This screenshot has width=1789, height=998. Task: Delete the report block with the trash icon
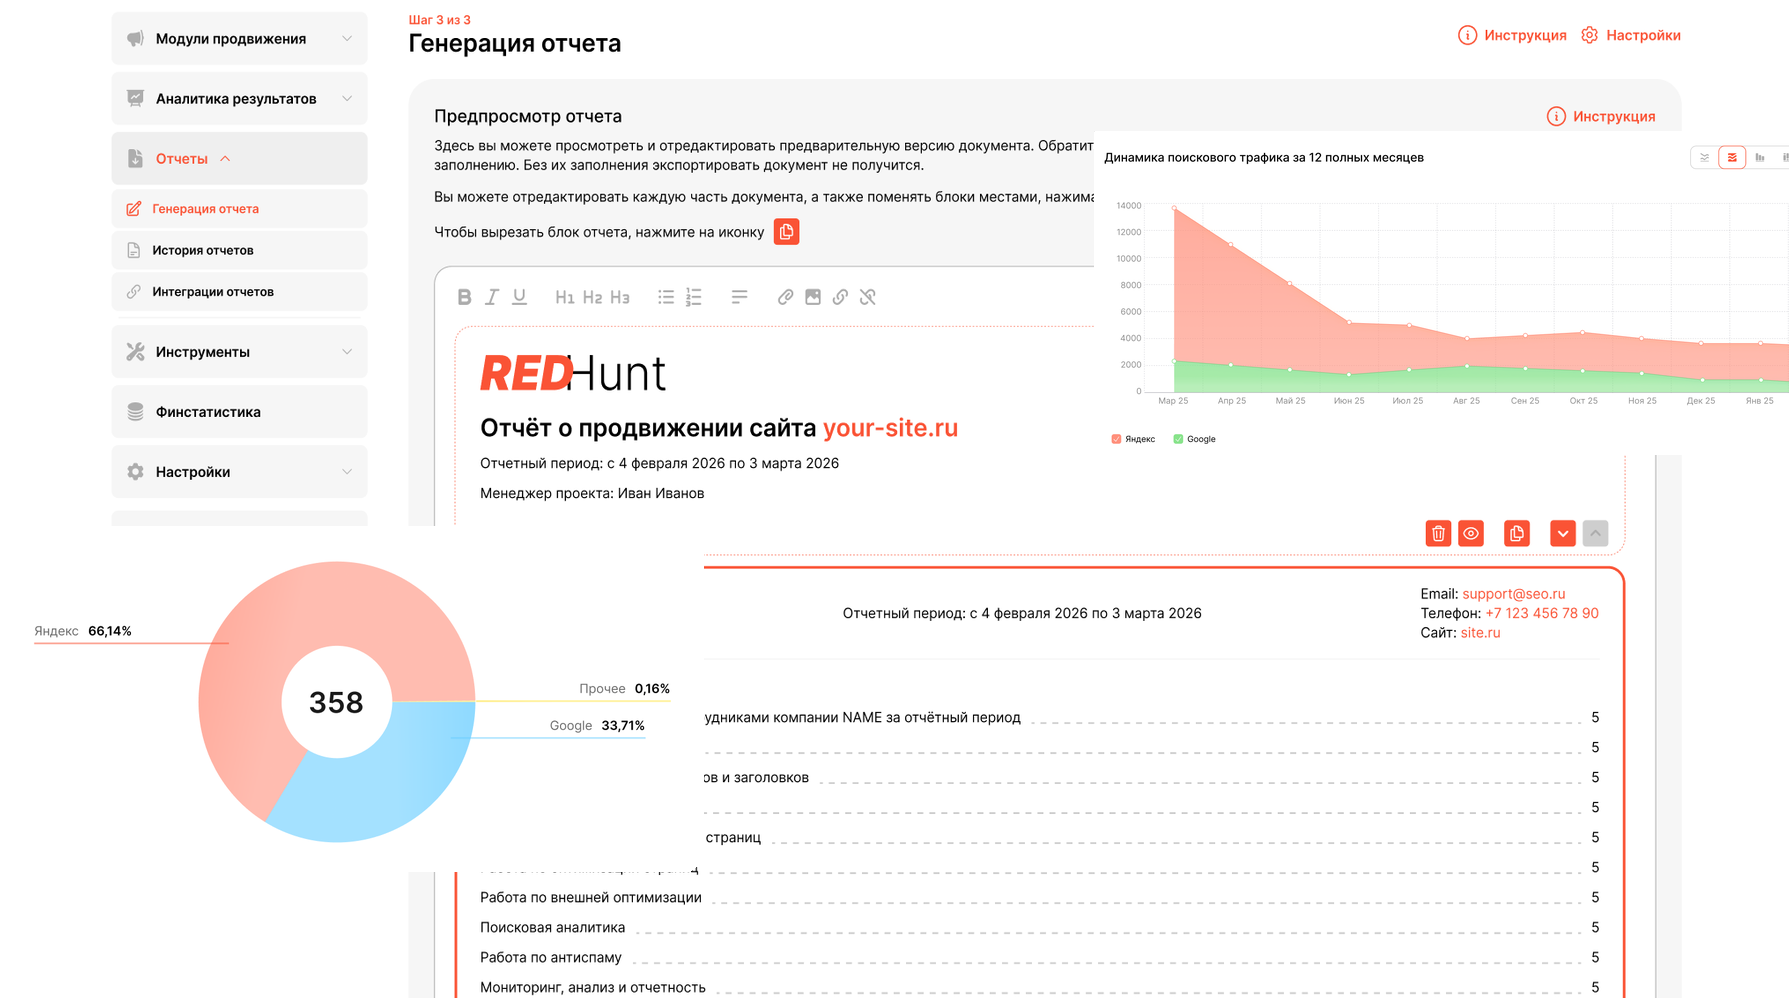pyautogui.click(x=1438, y=533)
